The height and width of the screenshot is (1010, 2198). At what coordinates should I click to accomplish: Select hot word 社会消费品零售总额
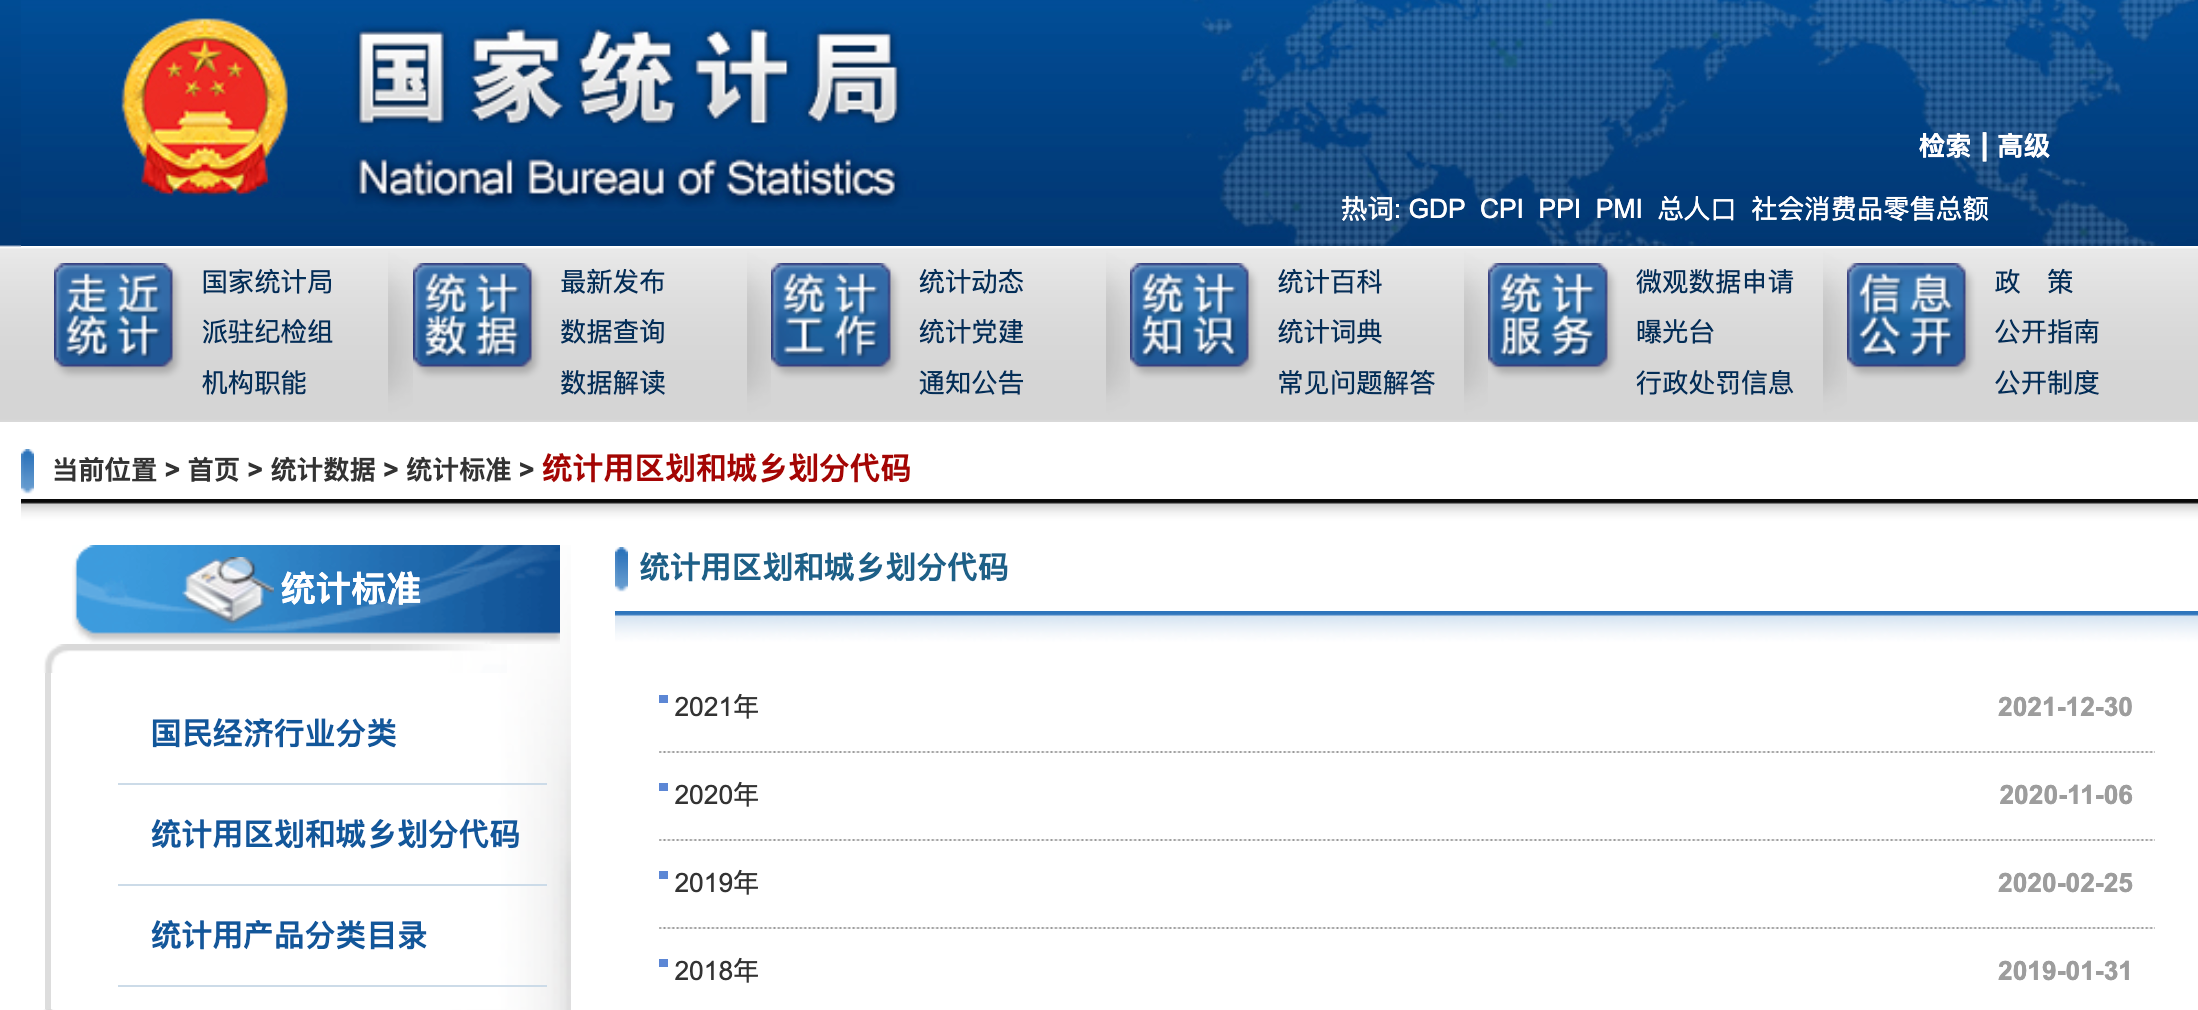pyautogui.click(x=1869, y=209)
